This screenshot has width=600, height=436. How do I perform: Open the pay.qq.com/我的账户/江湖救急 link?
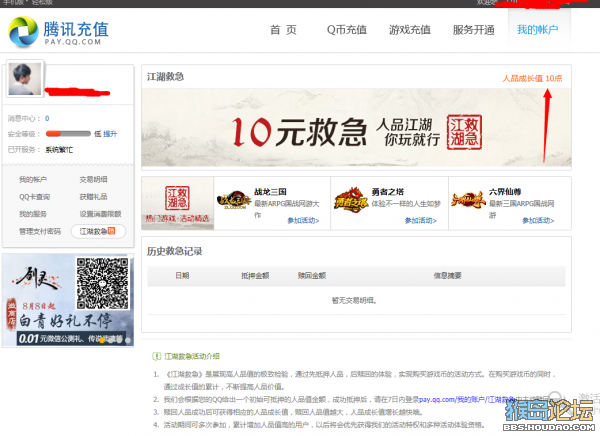click(466, 399)
